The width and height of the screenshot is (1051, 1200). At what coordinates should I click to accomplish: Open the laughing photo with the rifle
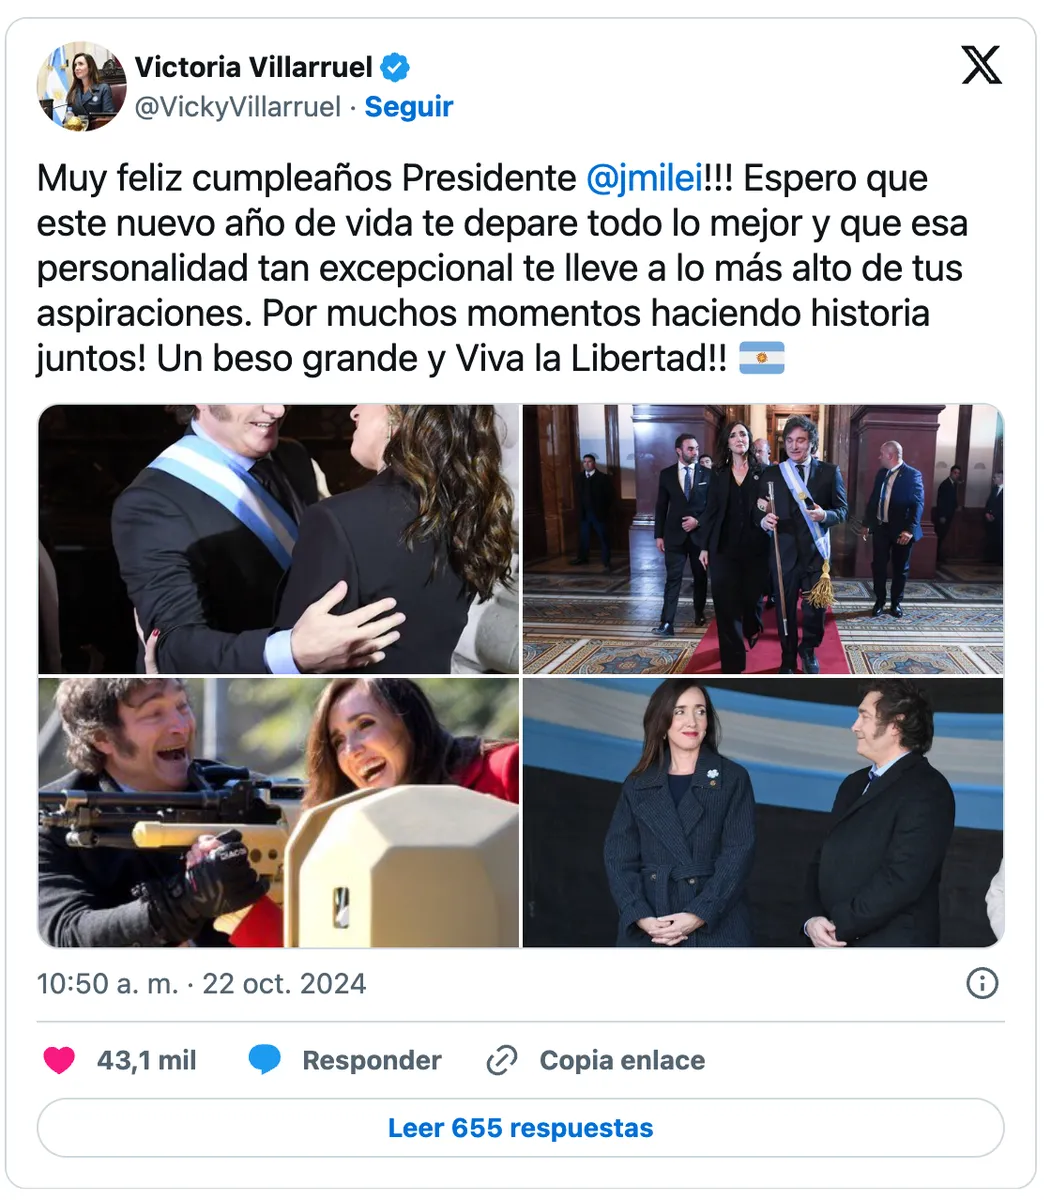(x=279, y=812)
